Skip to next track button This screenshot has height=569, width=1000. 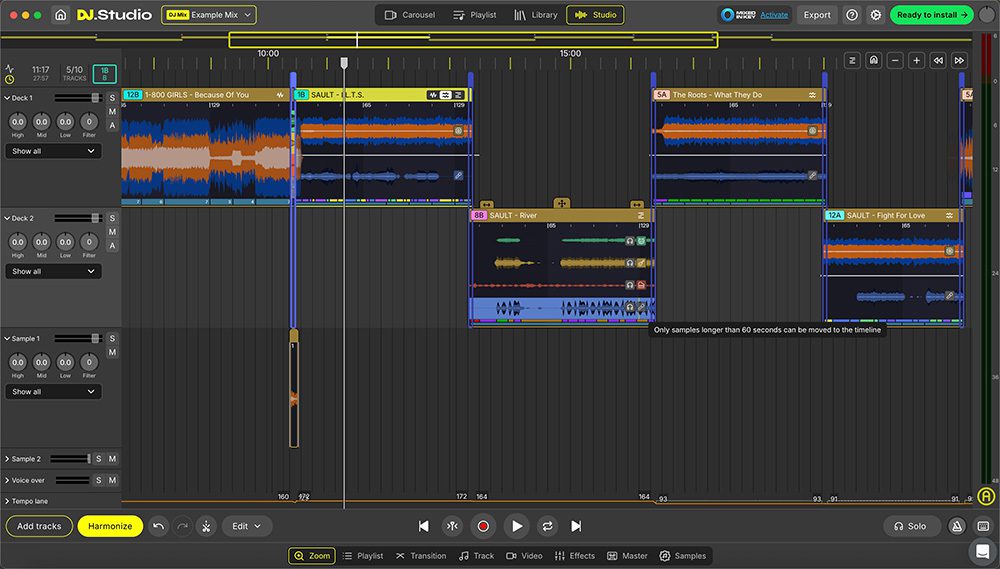pyautogui.click(x=576, y=526)
